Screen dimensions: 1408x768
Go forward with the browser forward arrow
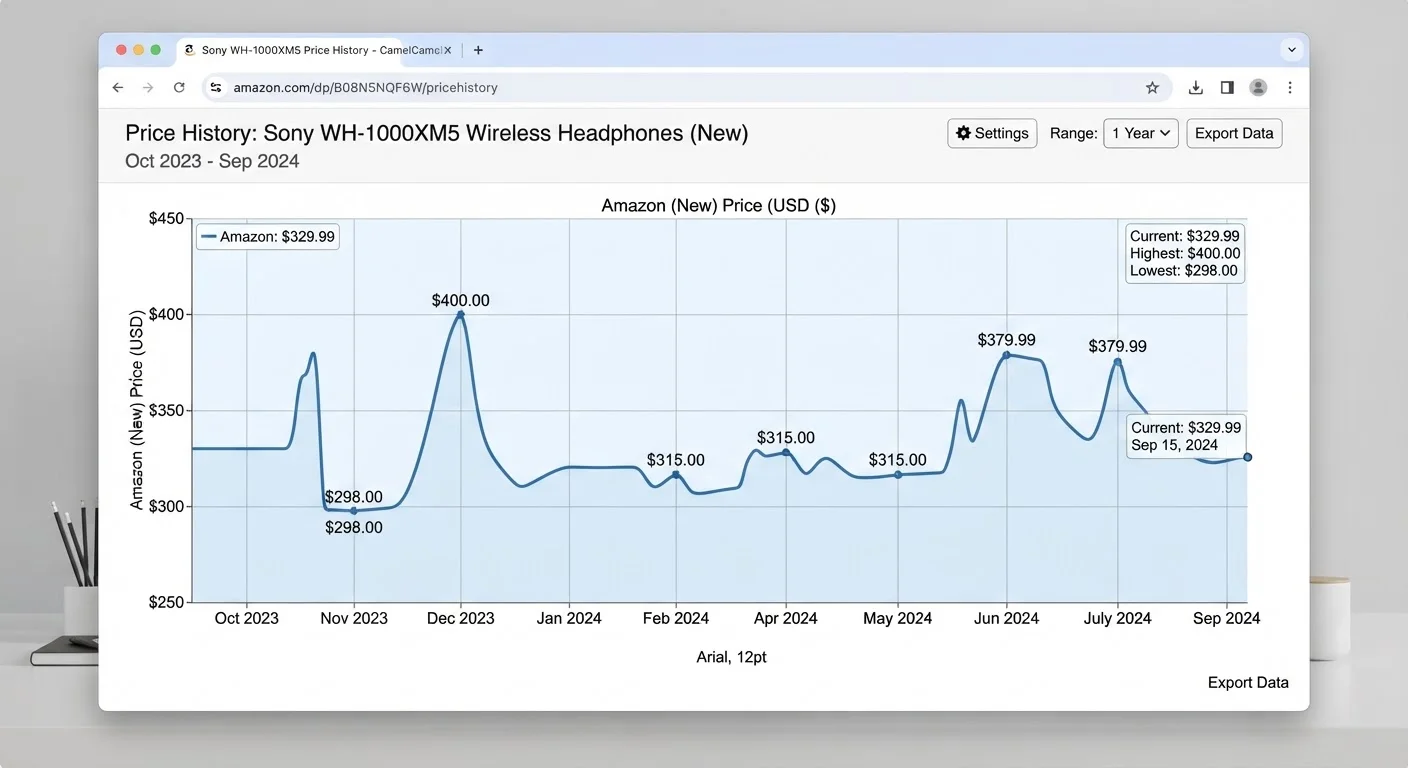coord(148,88)
